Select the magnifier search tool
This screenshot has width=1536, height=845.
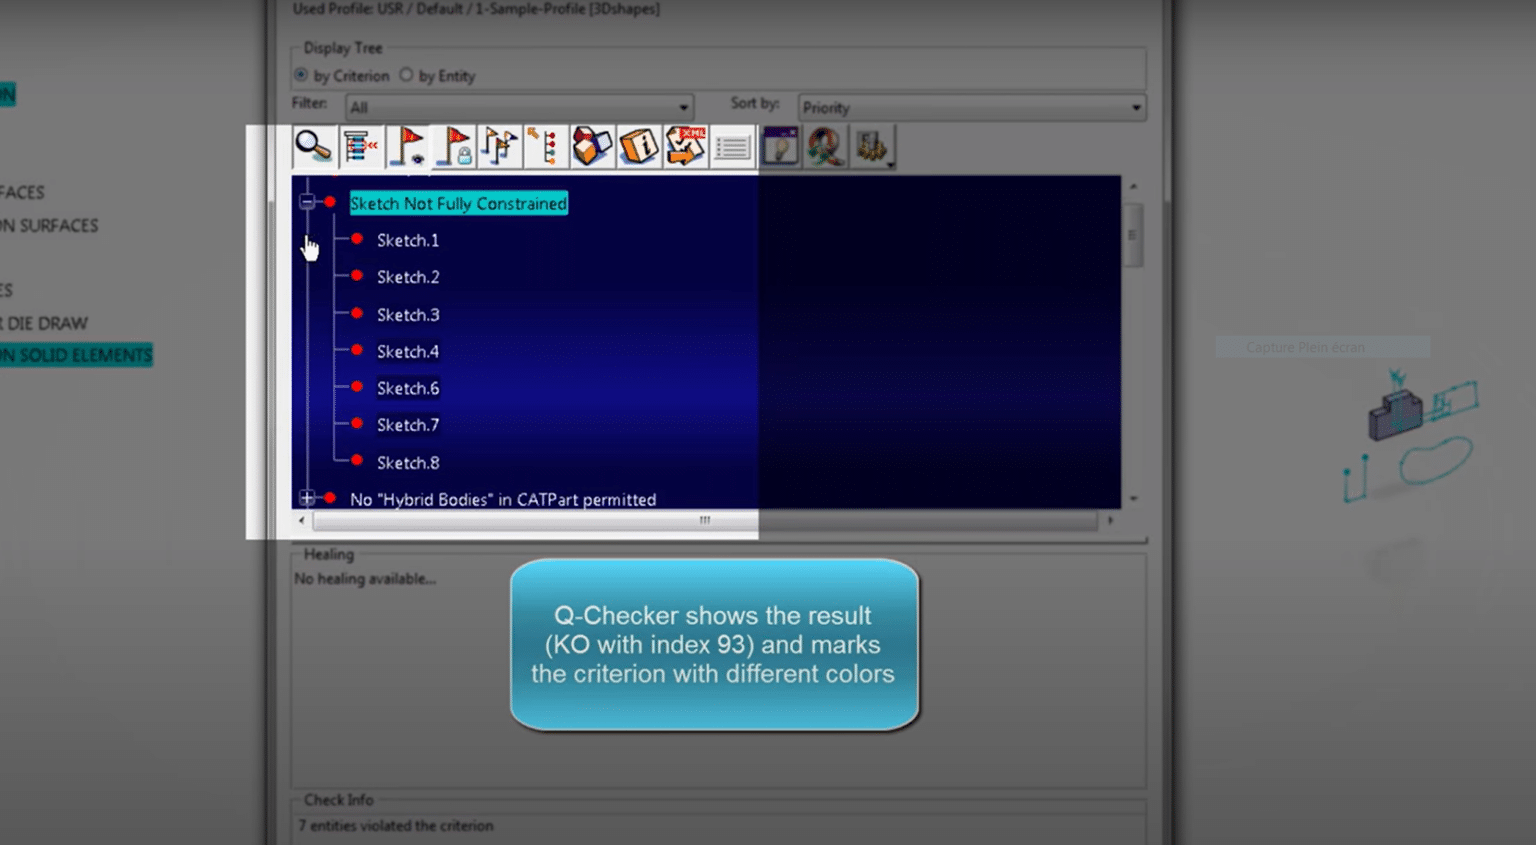(310, 146)
